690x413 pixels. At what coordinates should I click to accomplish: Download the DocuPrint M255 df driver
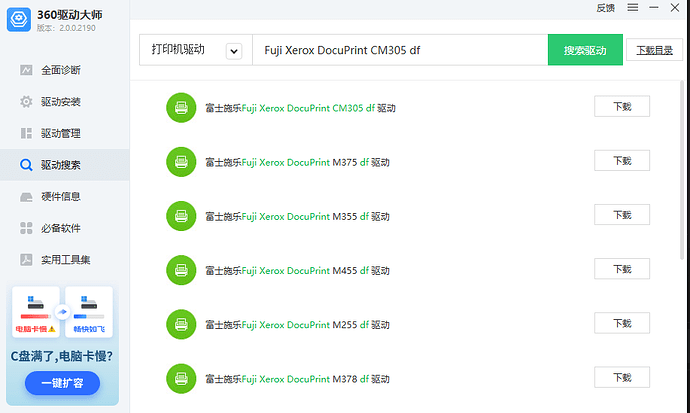coord(622,323)
